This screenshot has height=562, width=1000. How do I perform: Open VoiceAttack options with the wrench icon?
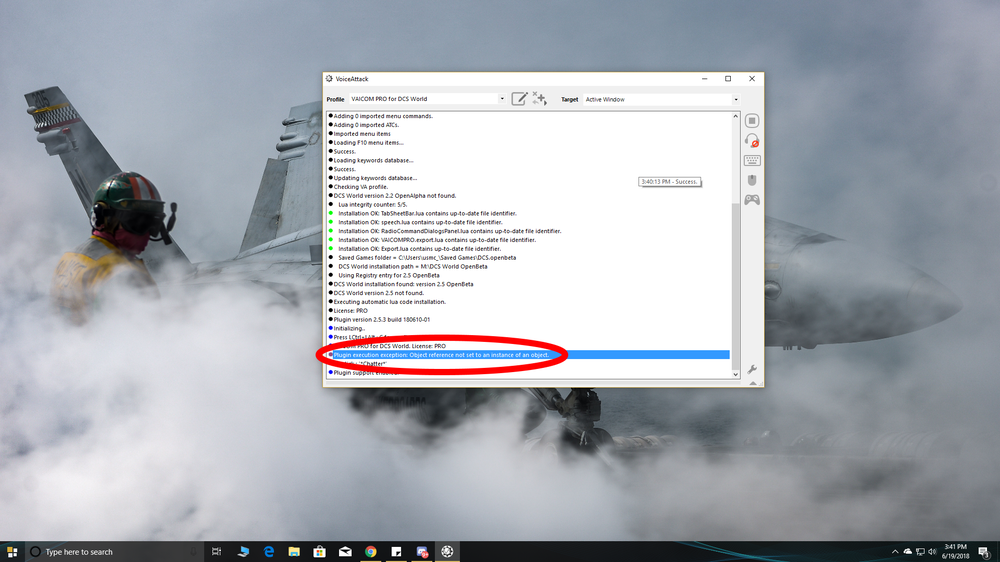pos(752,369)
